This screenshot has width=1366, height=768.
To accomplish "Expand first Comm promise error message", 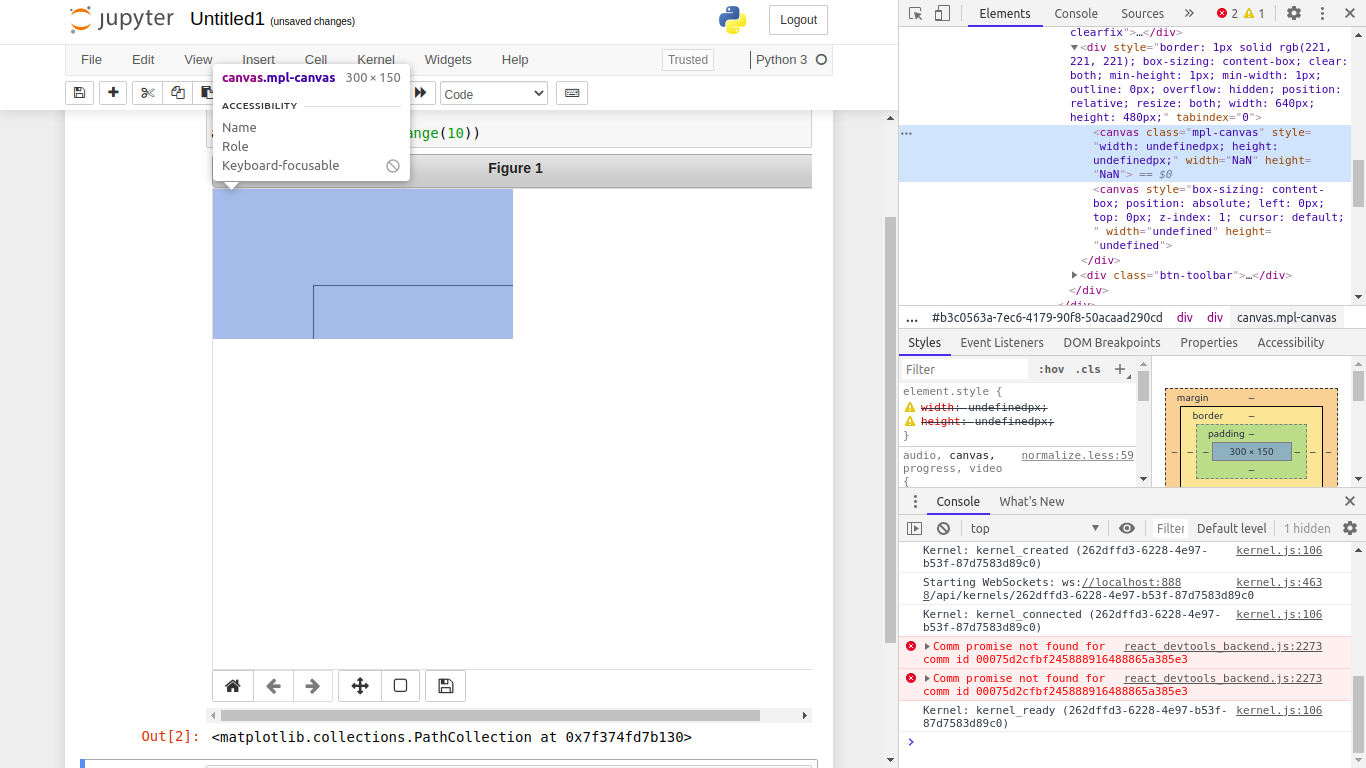I will 927,647.
